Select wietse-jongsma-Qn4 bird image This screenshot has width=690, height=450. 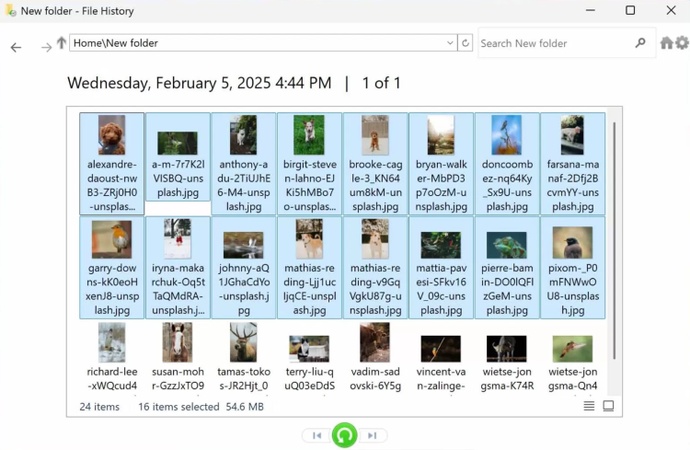click(573, 357)
